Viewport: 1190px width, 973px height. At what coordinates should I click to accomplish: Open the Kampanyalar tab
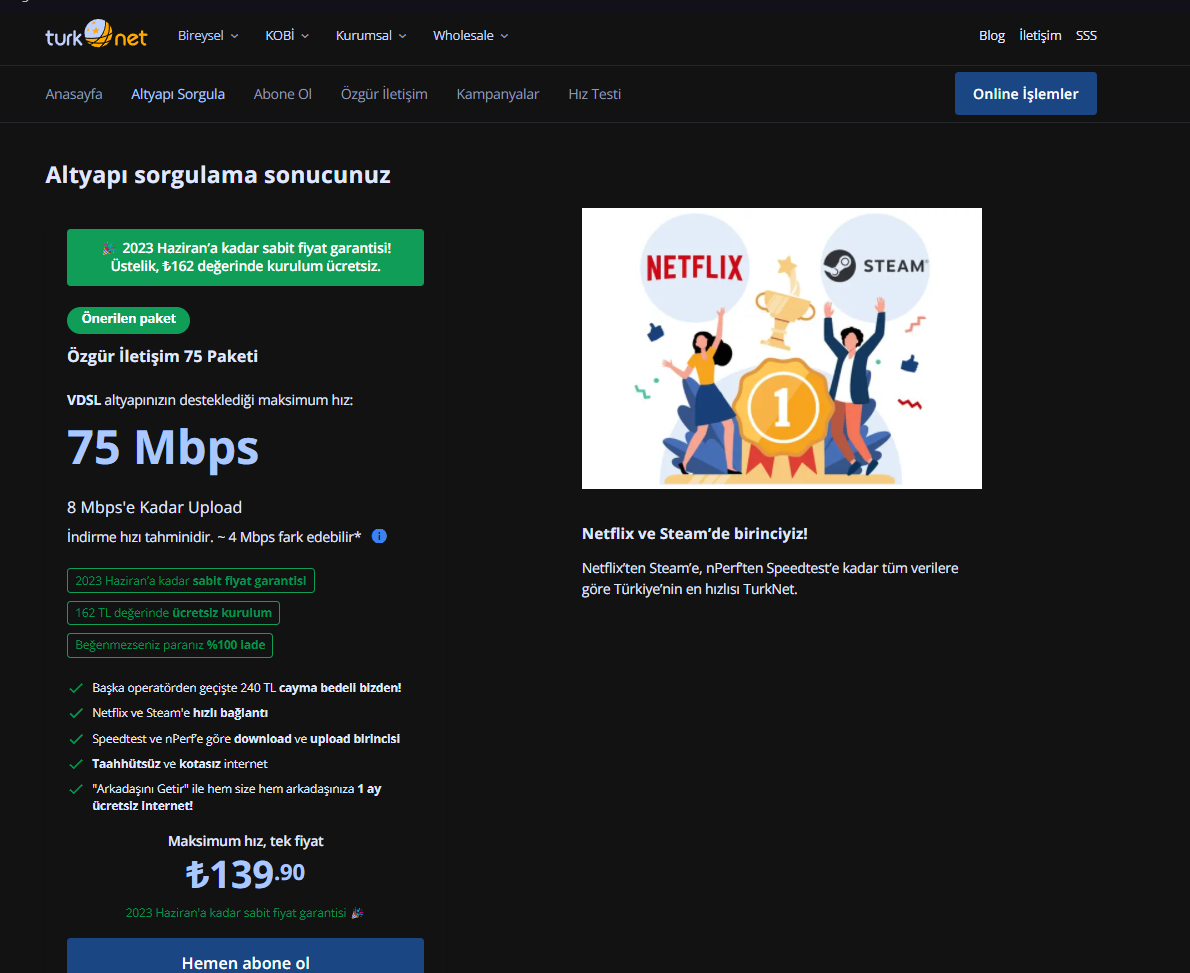pos(498,94)
